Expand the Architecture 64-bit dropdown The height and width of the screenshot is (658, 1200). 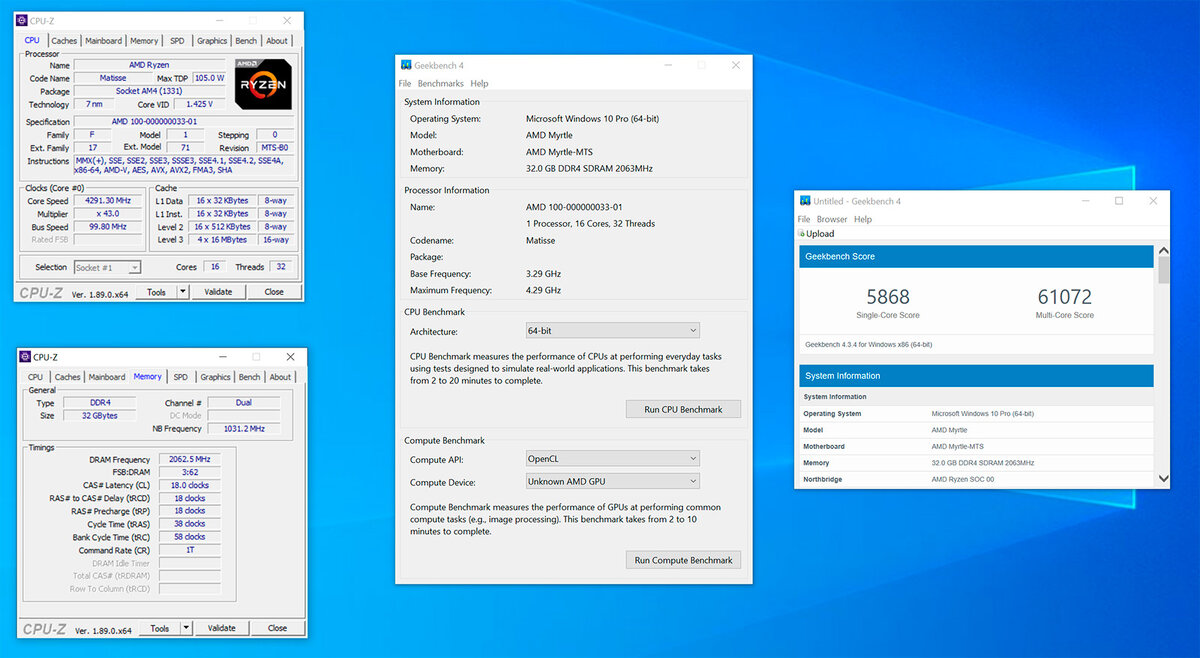tap(612, 331)
